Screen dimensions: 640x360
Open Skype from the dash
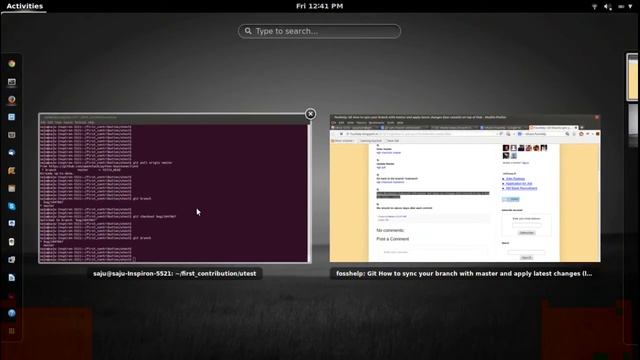[12, 206]
